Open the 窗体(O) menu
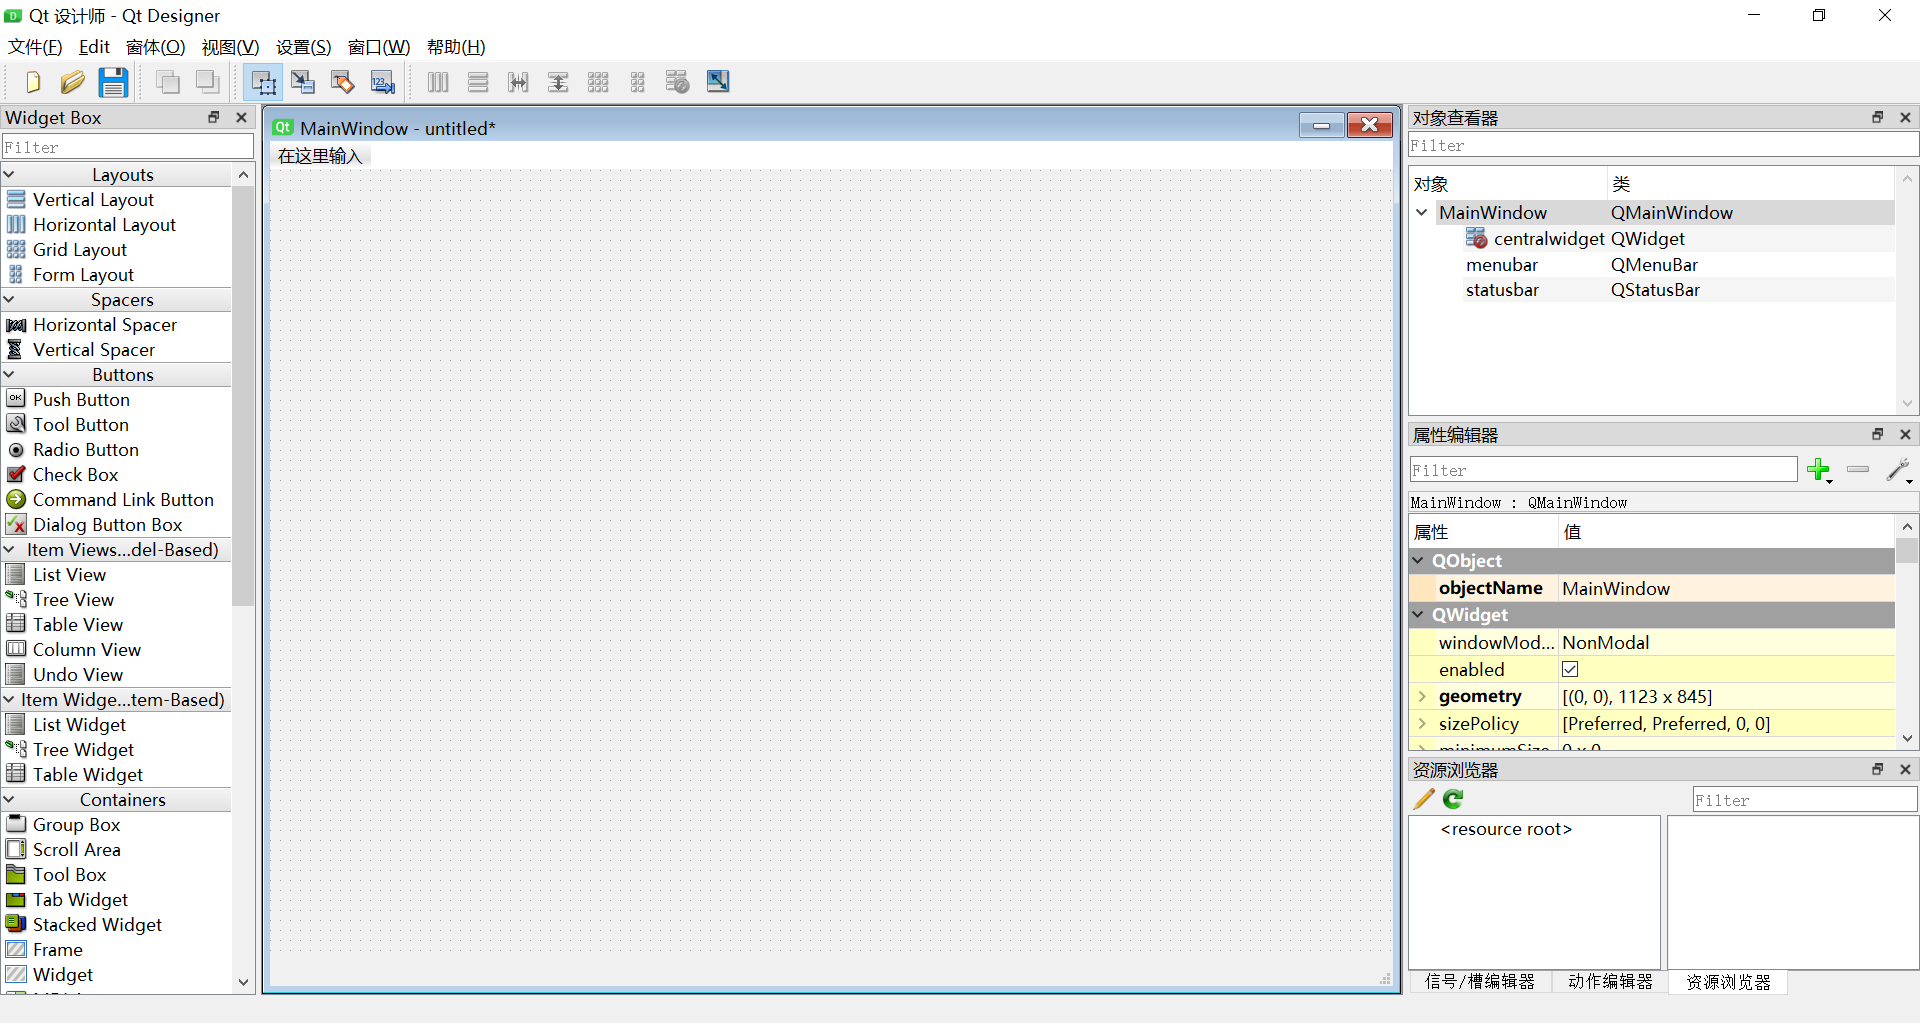The width and height of the screenshot is (1920, 1023). coord(155,47)
